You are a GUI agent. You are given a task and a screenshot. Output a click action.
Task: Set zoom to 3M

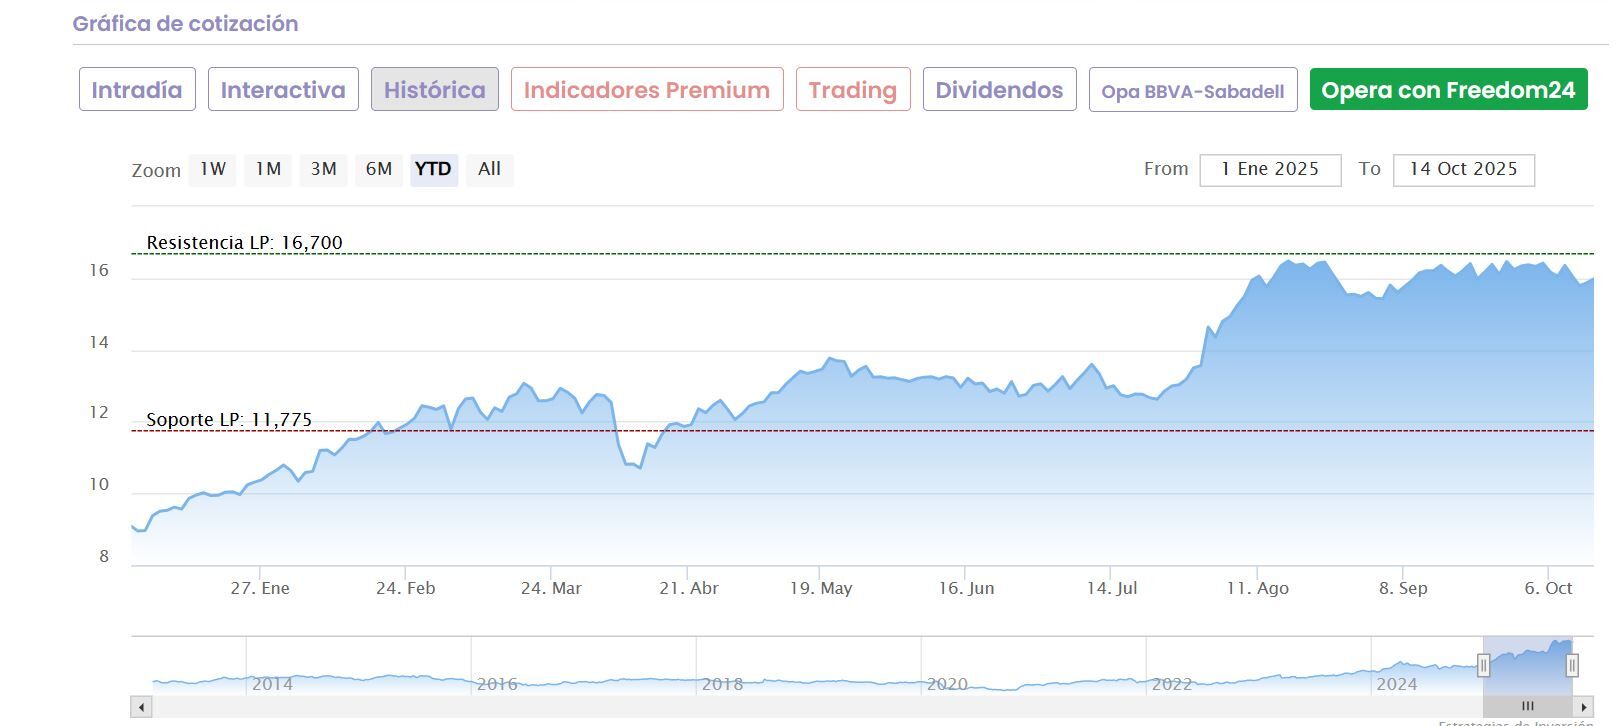coord(323,169)
